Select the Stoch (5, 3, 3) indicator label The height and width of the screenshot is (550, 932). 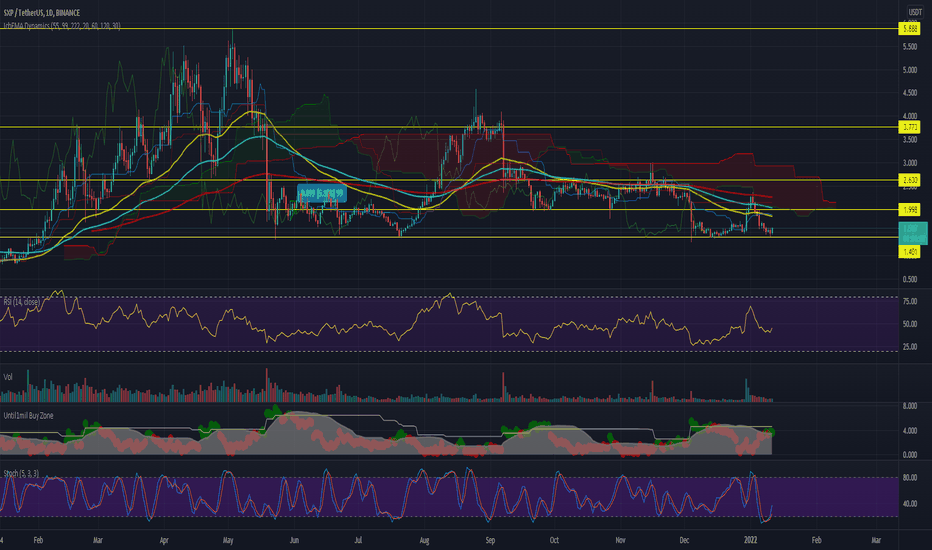(21, 473)
